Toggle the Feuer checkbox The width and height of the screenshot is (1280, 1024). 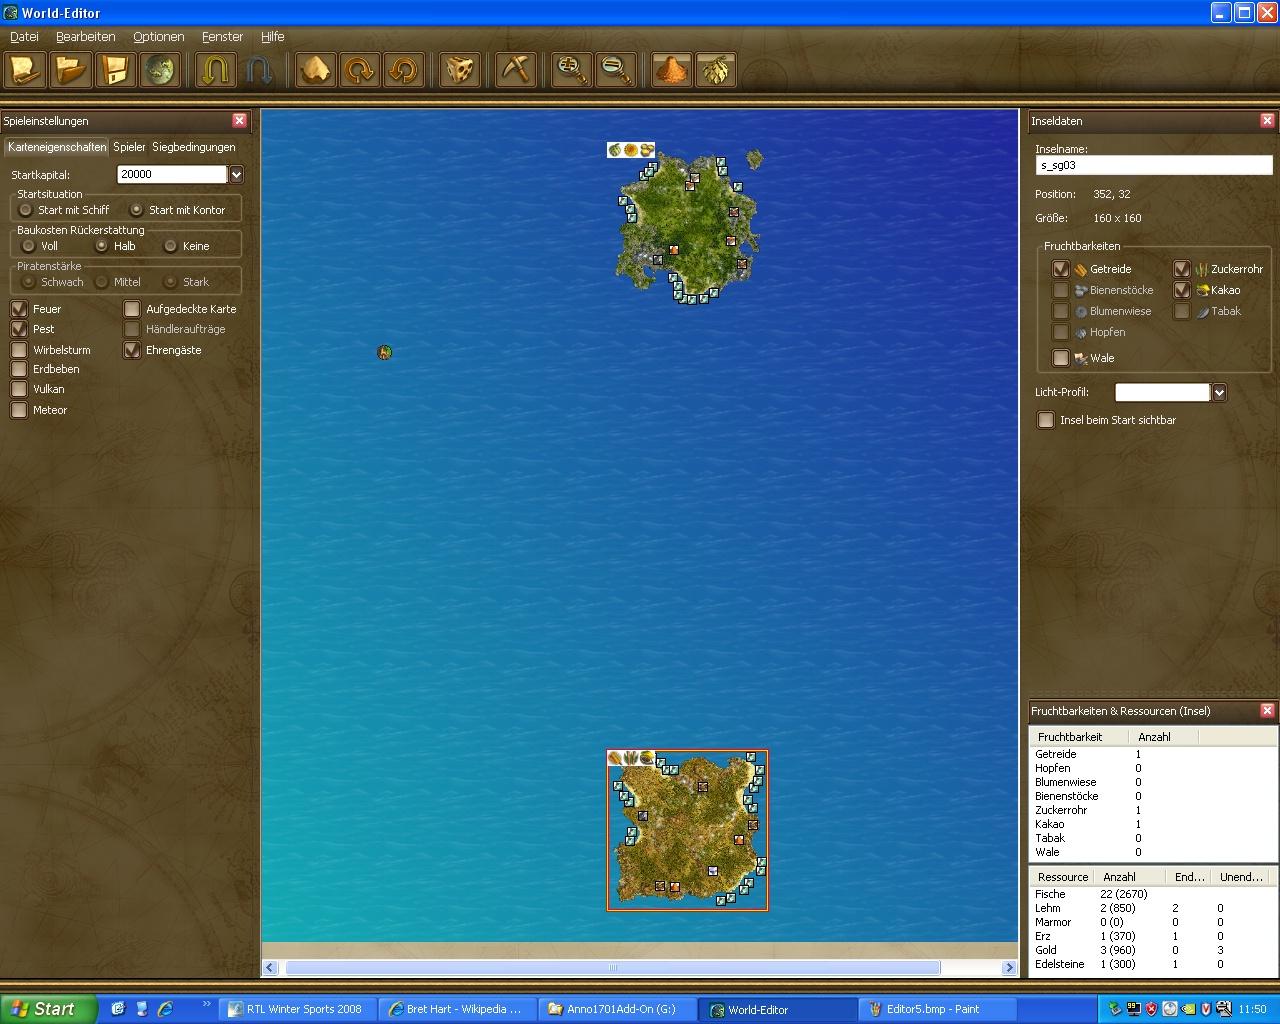[19, 309]
